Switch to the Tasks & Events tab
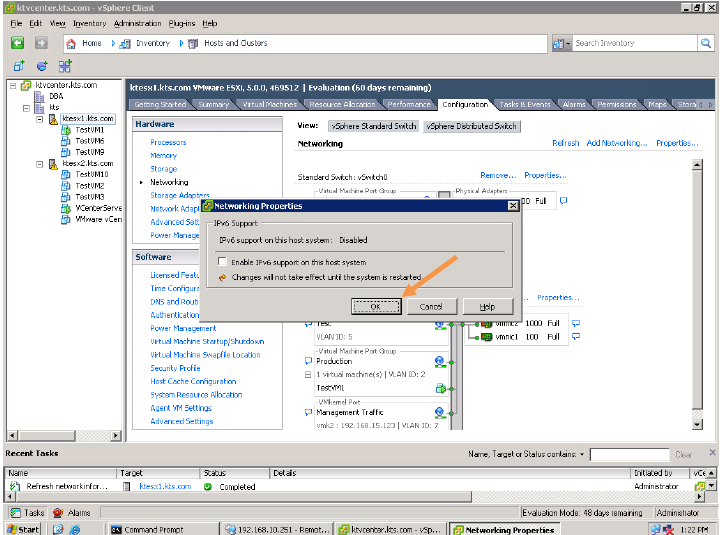The width and height of the screenshot is (720, 535). pos(524,105)
